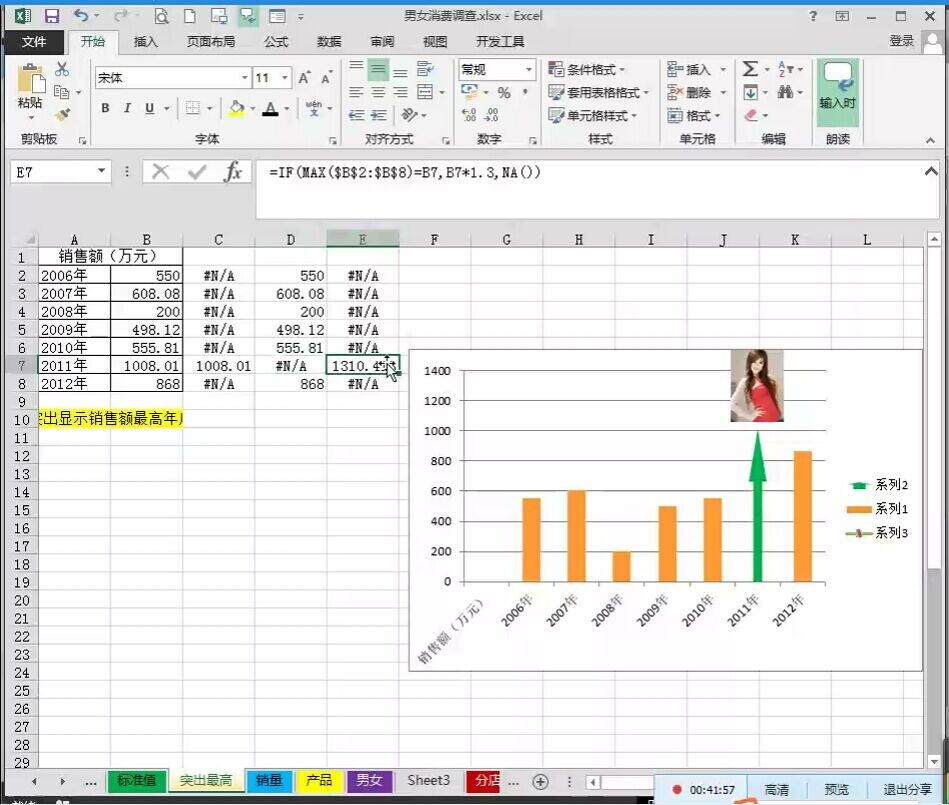Click the Format Painter brush icon
The image size is (949, 805).
[63, 116]
